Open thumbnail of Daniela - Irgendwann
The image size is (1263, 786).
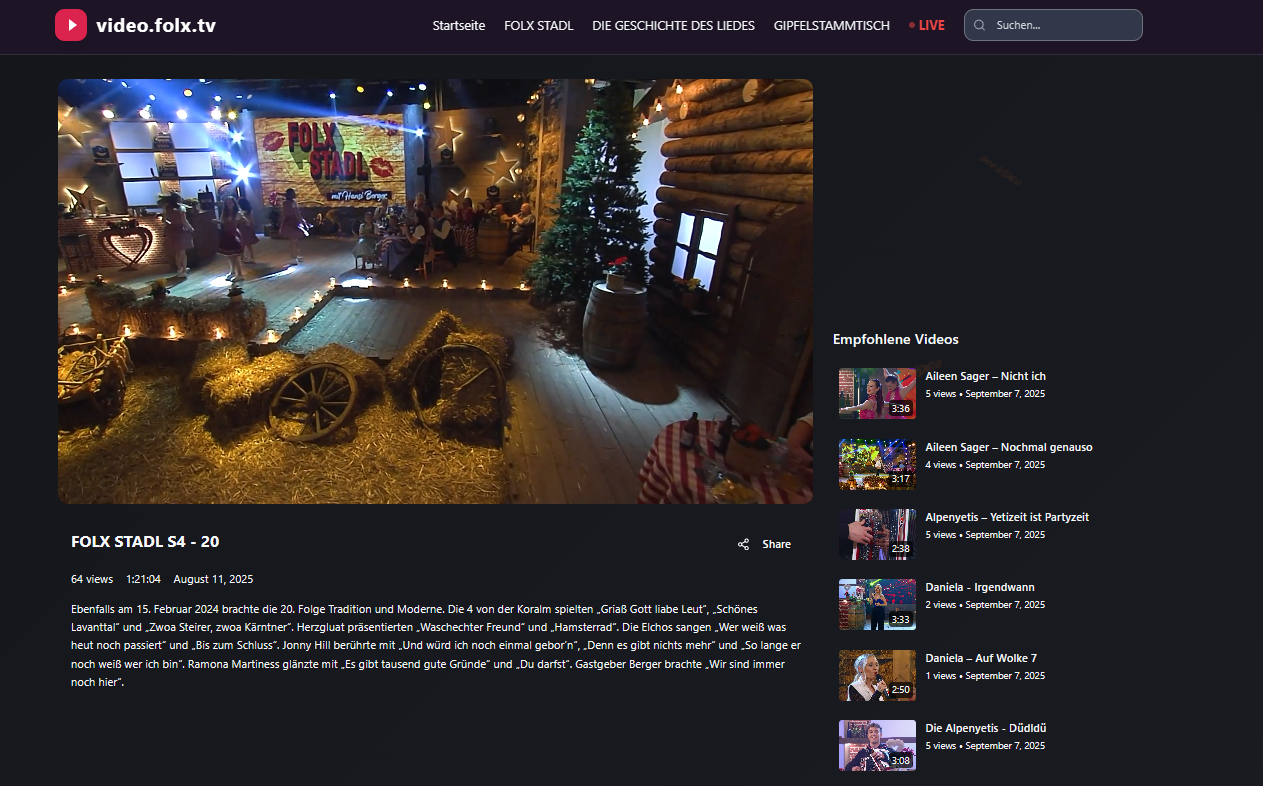coord(877,604)
